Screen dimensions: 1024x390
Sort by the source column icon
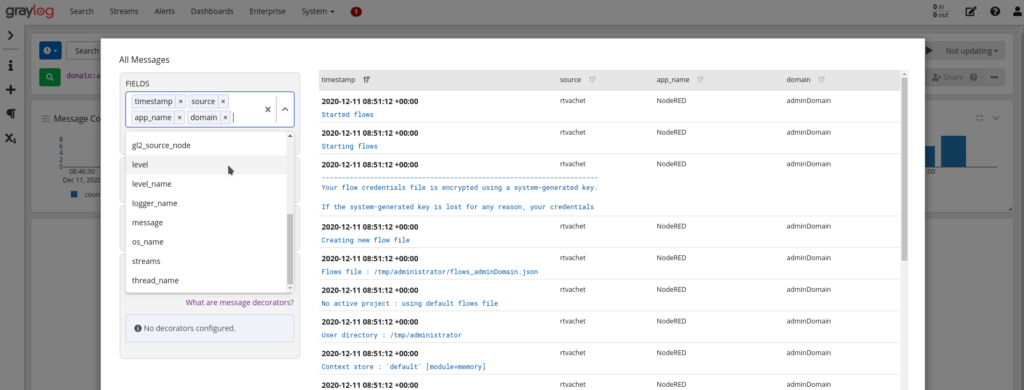592,80
